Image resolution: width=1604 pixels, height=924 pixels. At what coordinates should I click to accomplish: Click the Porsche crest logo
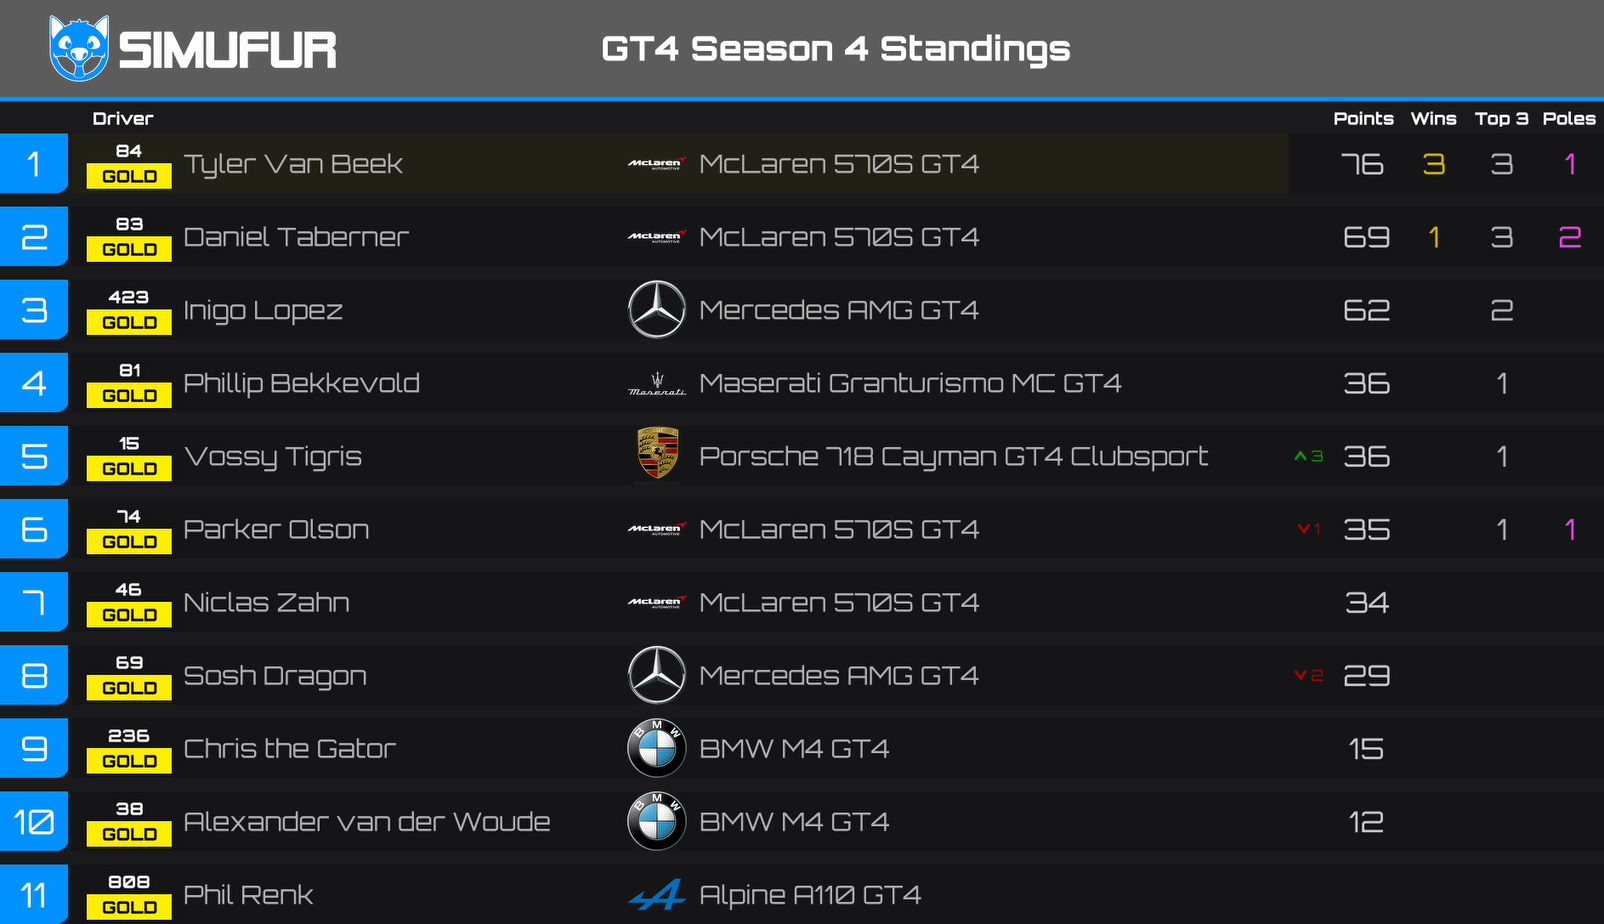coord(657,454)
